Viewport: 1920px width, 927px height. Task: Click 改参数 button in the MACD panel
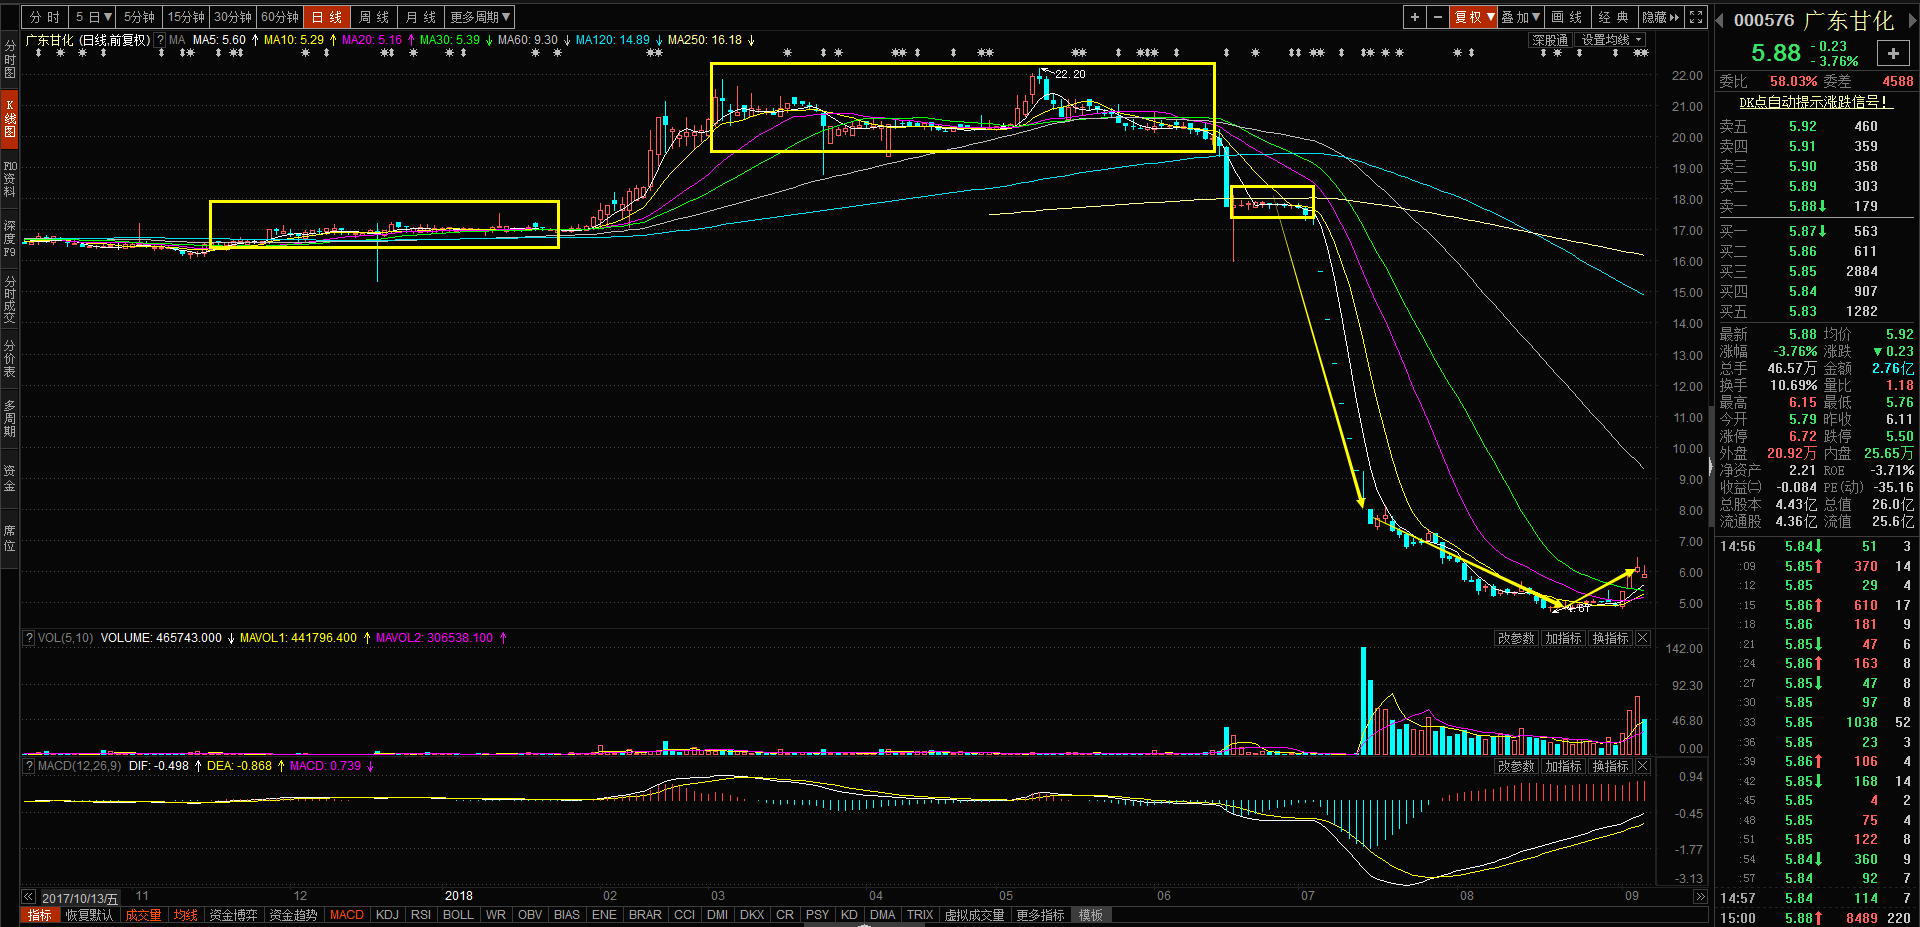coord(1515,766)
